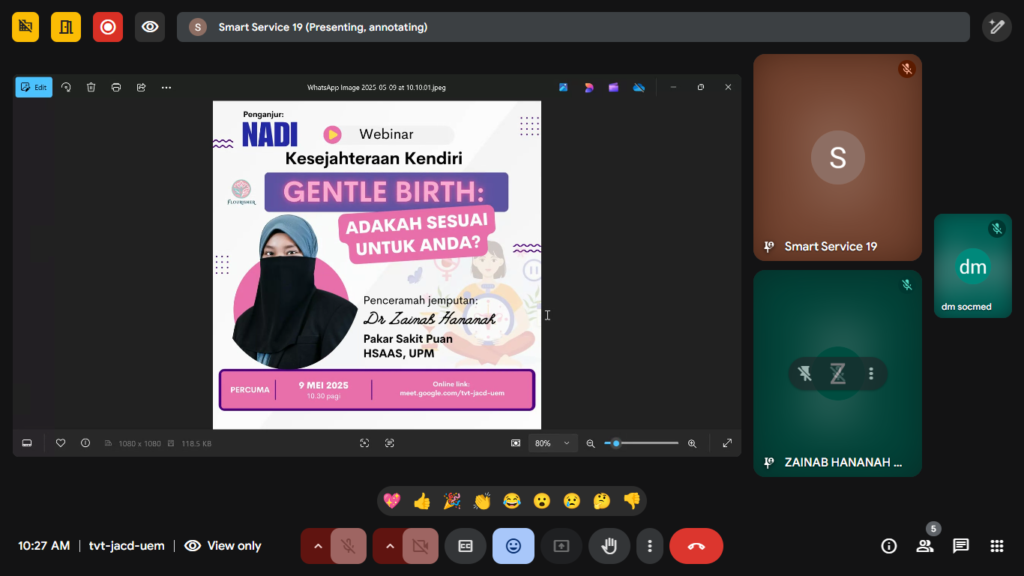
Task: Unpin the ZAINAB HANANAH tile
Action: click(x=805, y=374)
